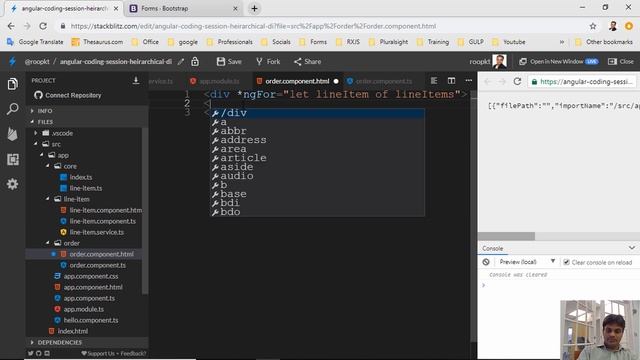Collapse the Console panel chevron

[631, 248]
